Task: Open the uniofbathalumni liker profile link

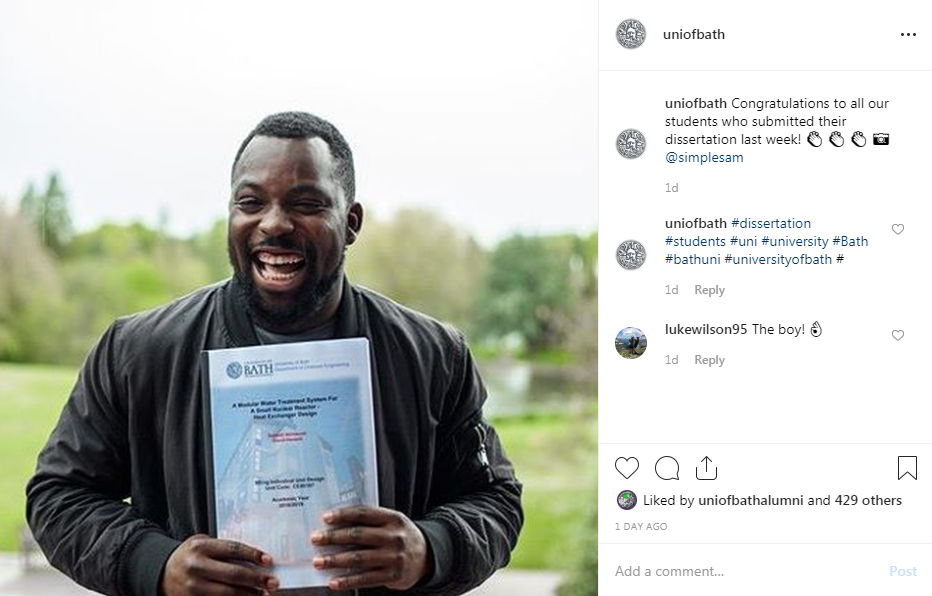Action: coord(751,500)
